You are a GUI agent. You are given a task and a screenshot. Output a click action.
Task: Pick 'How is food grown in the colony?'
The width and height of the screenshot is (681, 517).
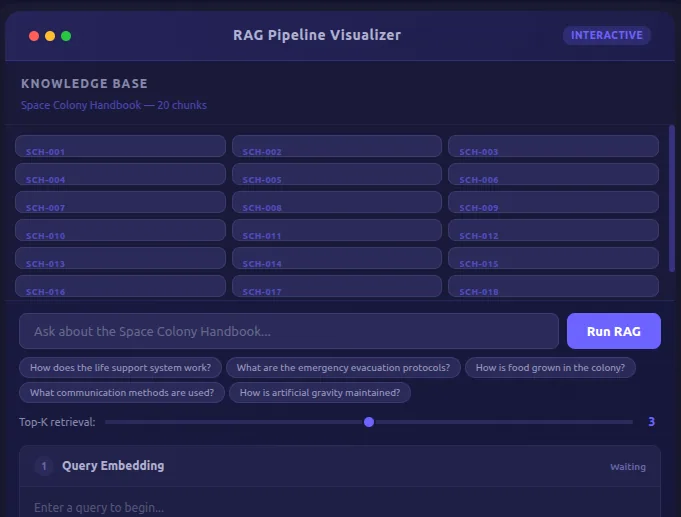pyautogui.click(x=550, y=368)
